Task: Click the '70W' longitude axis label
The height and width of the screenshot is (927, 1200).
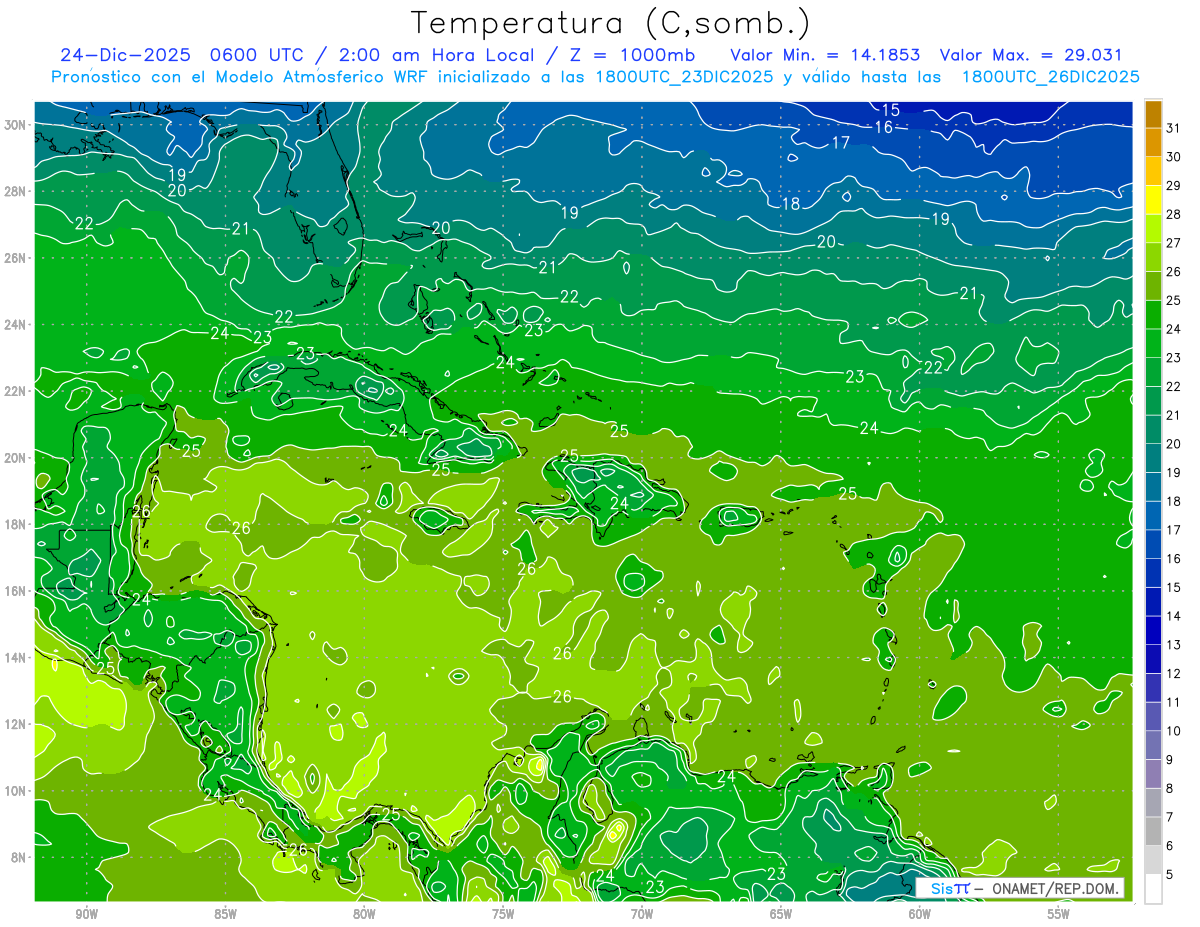Action: (642, 914)
